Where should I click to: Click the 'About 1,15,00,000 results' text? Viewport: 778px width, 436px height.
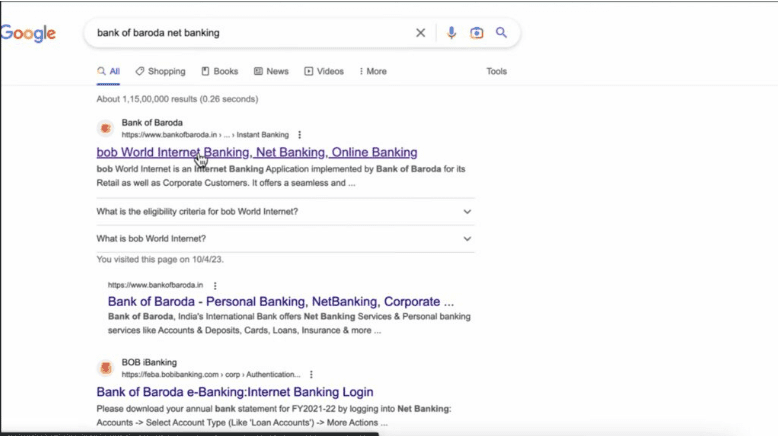click(177, 99)
